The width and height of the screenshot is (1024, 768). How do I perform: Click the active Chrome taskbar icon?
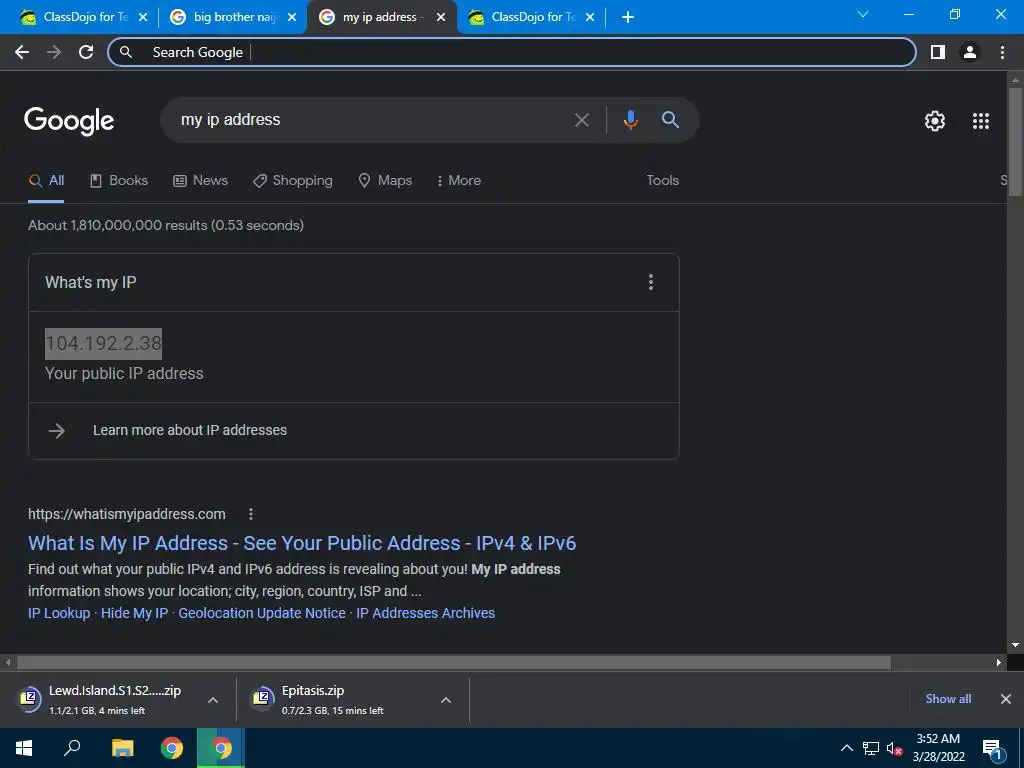[x=221, y=748]
